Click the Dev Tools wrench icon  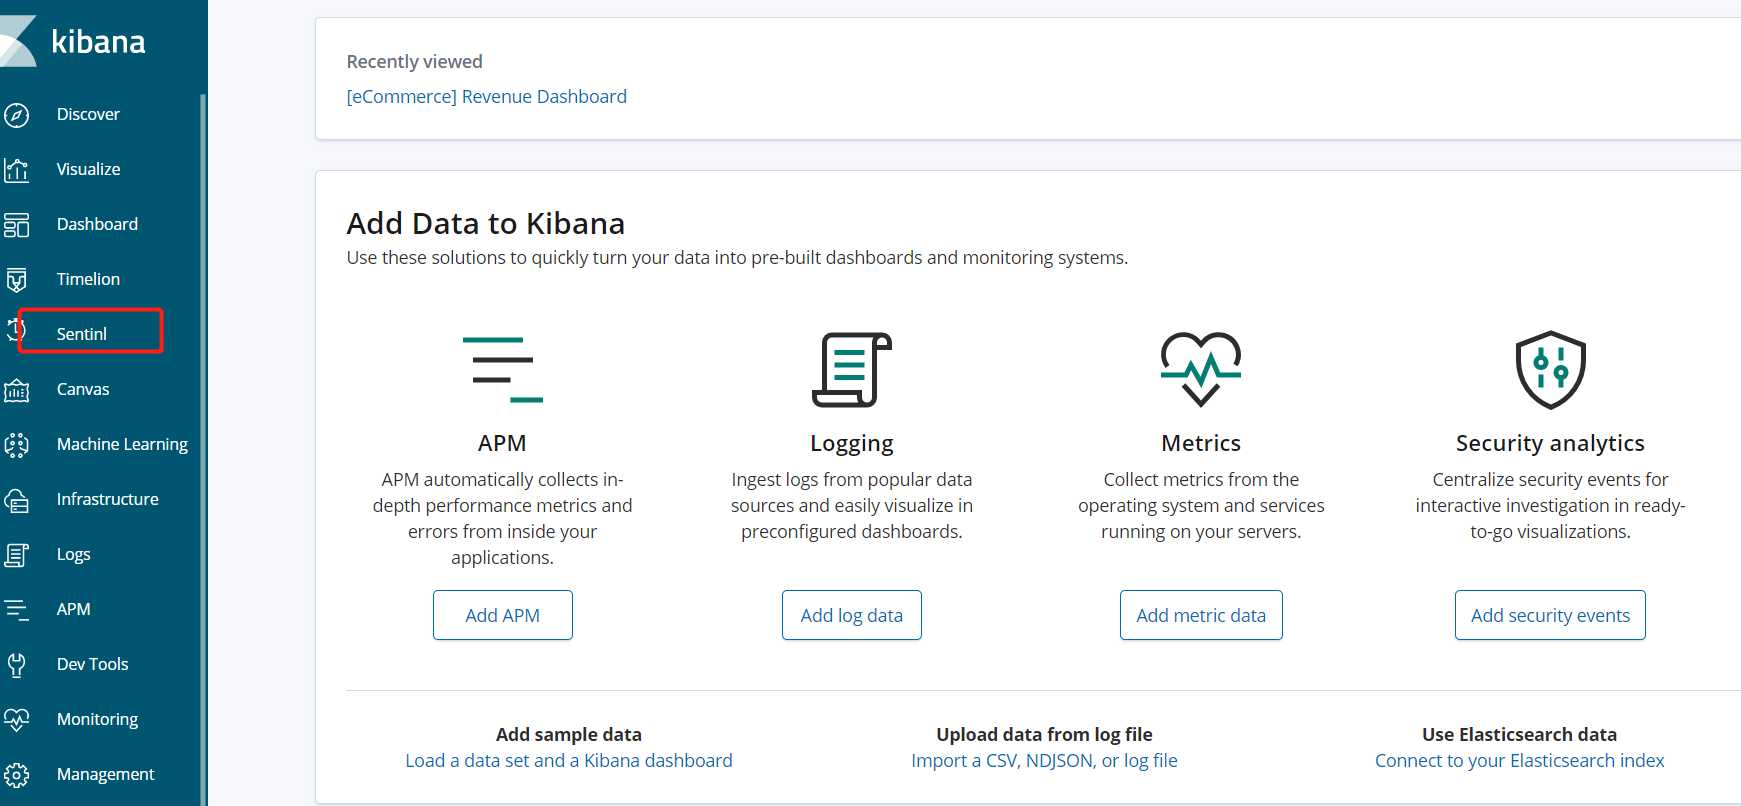tap(16, 665)
